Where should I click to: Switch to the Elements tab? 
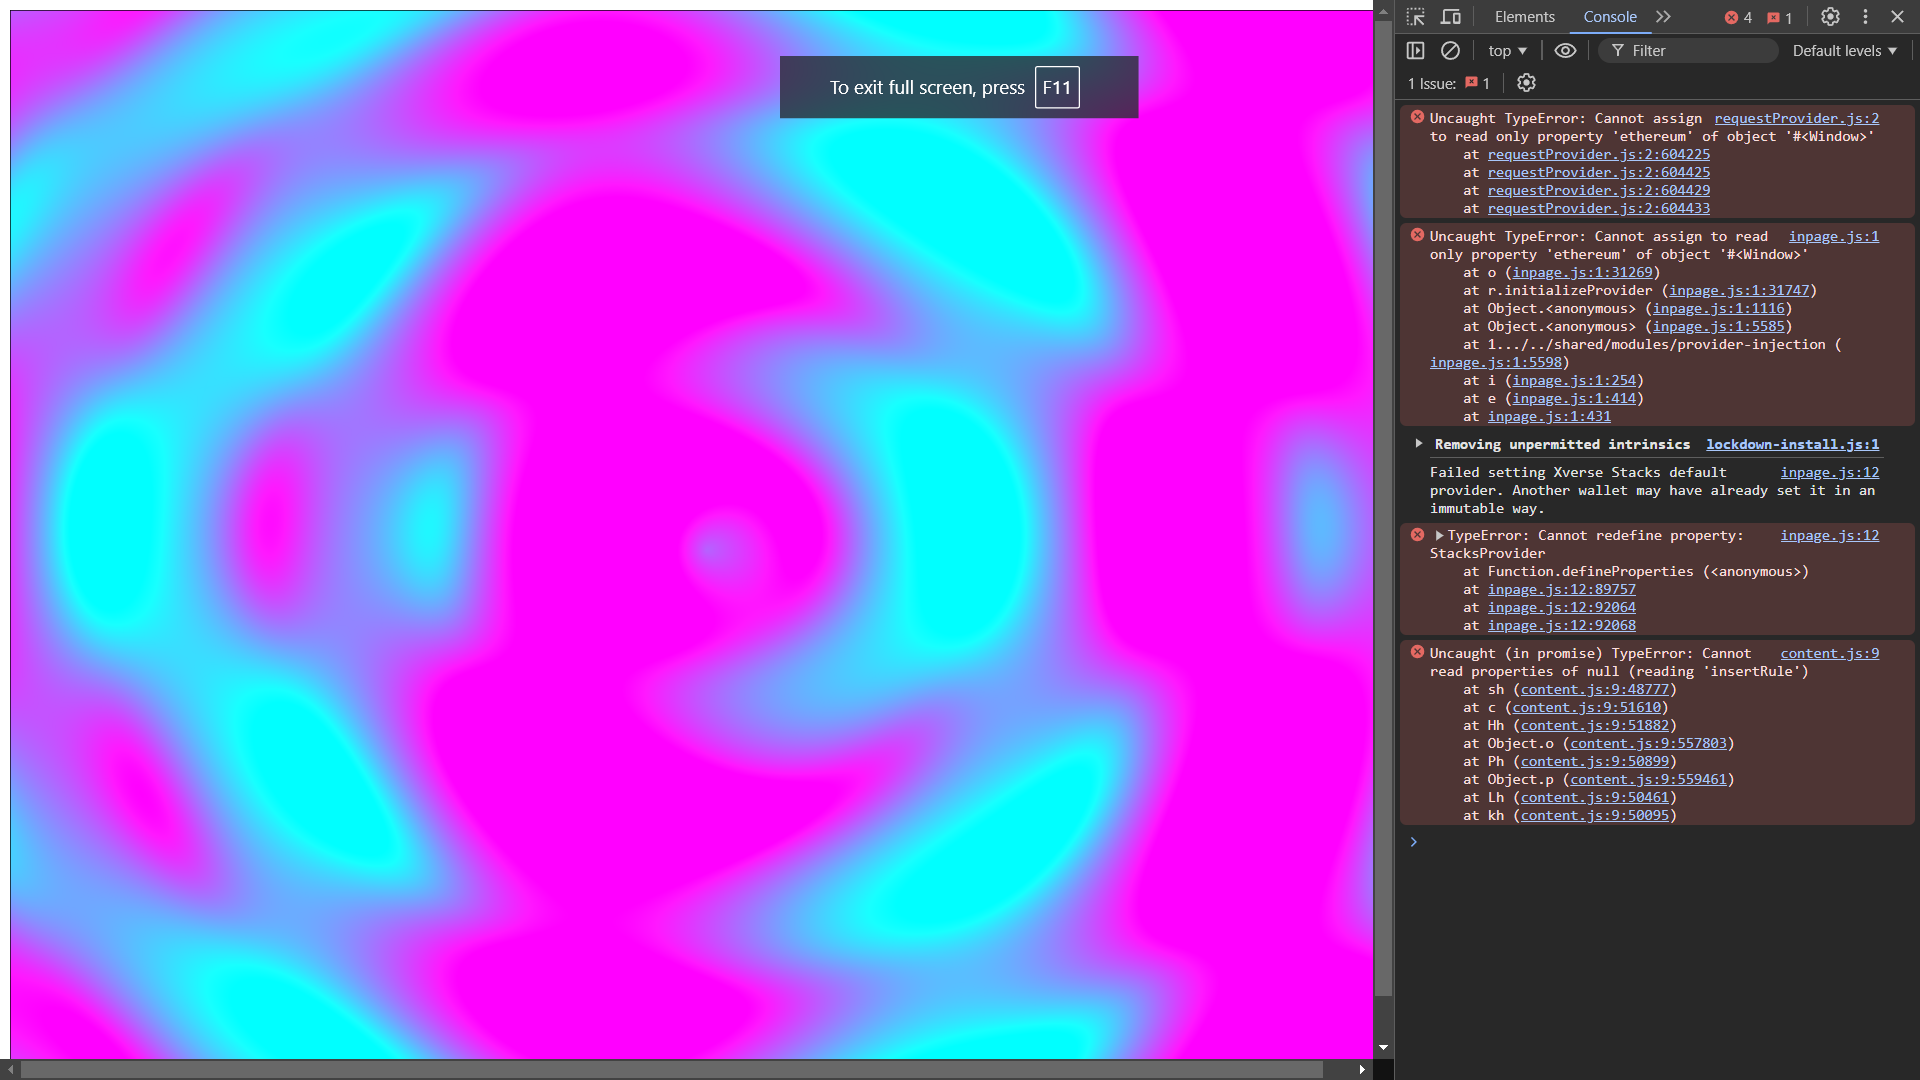tap(1523, 17)
